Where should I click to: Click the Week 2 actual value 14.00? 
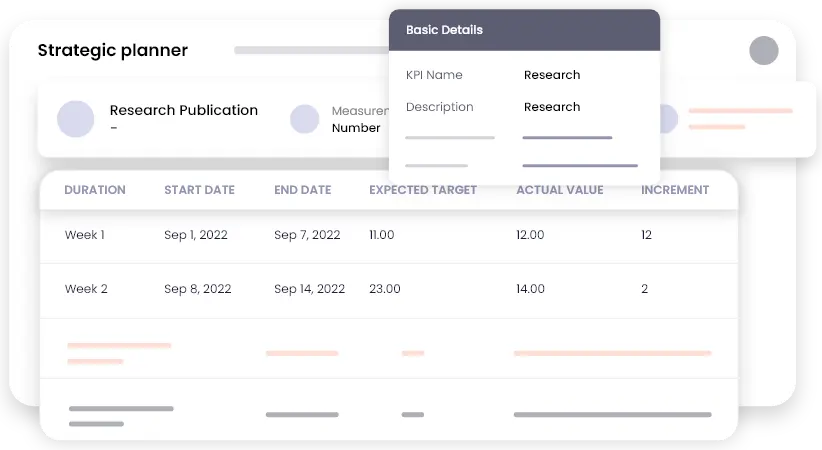coord(530,289)
